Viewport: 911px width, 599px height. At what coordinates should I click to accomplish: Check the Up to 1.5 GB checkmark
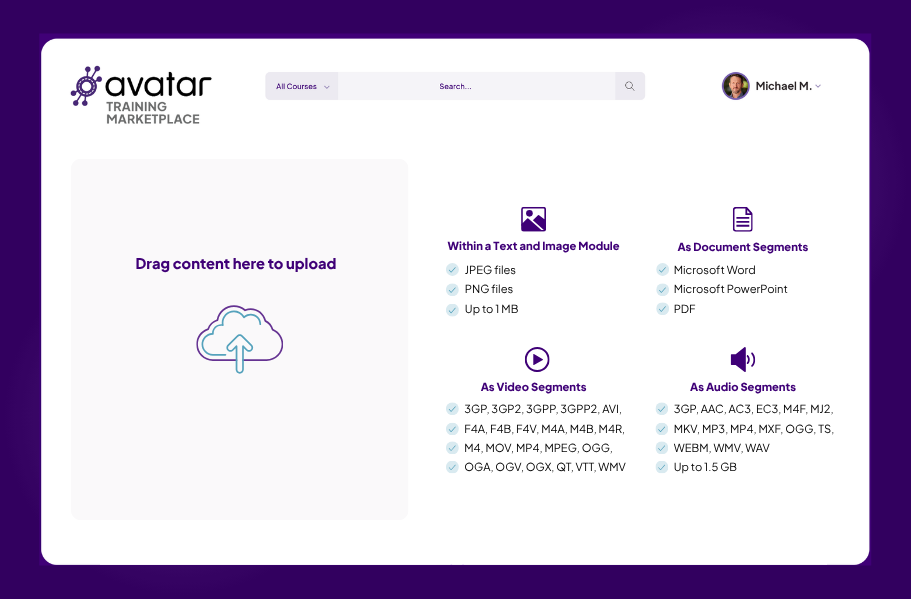click(x=662, y=467)
